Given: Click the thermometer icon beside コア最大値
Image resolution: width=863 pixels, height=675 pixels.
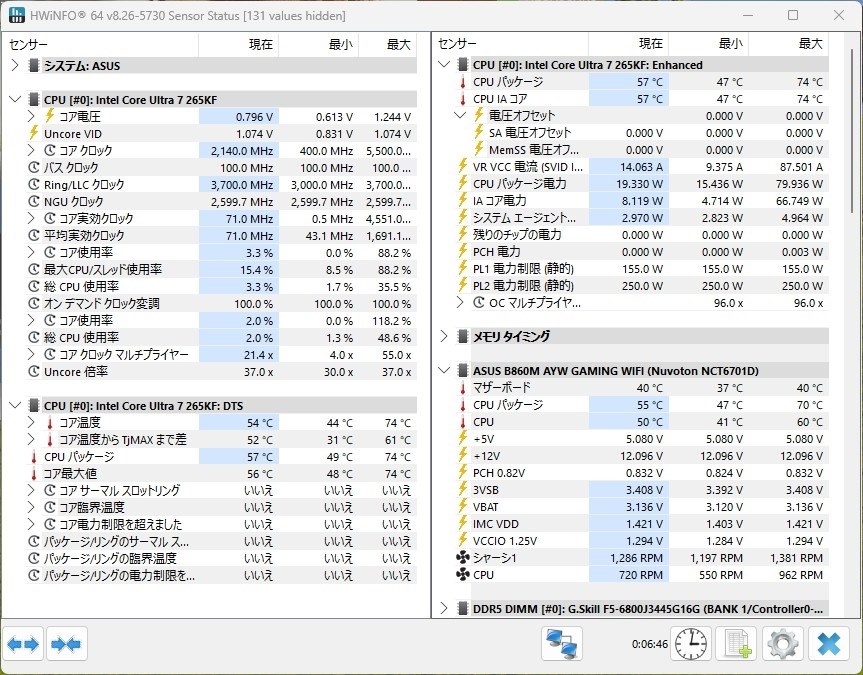Looking at the screenshot, I should pos(34,473).
